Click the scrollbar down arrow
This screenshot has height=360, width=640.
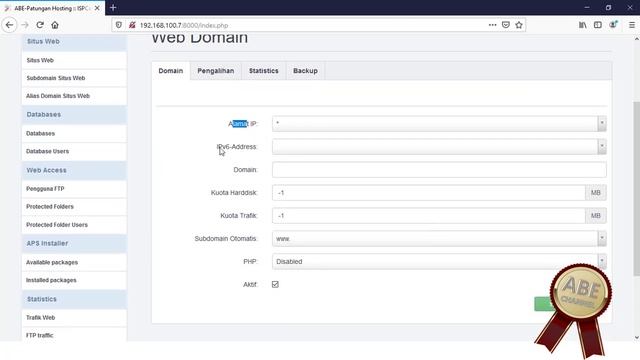coord(636,337)
